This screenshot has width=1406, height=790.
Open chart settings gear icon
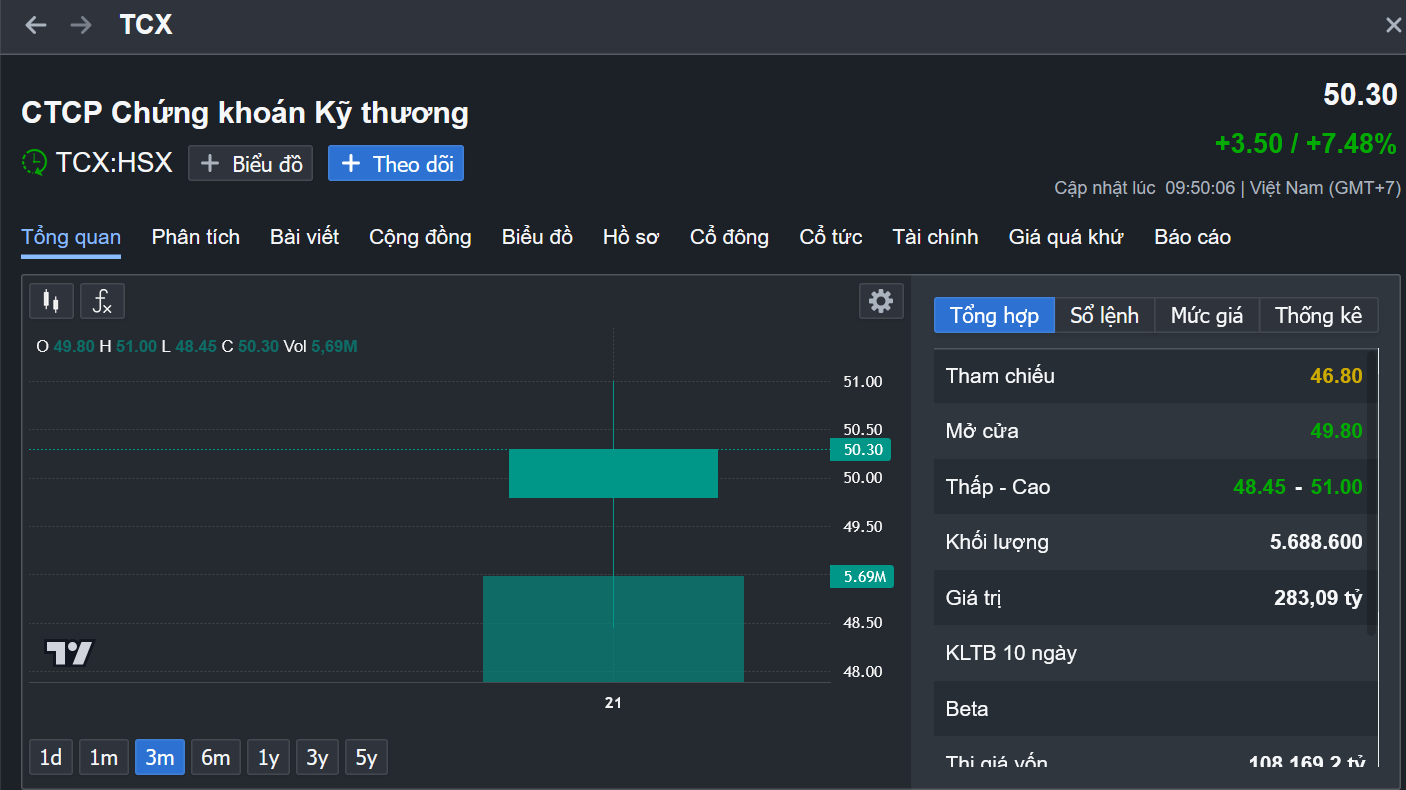pyautogui.click(x=881, y=301)
